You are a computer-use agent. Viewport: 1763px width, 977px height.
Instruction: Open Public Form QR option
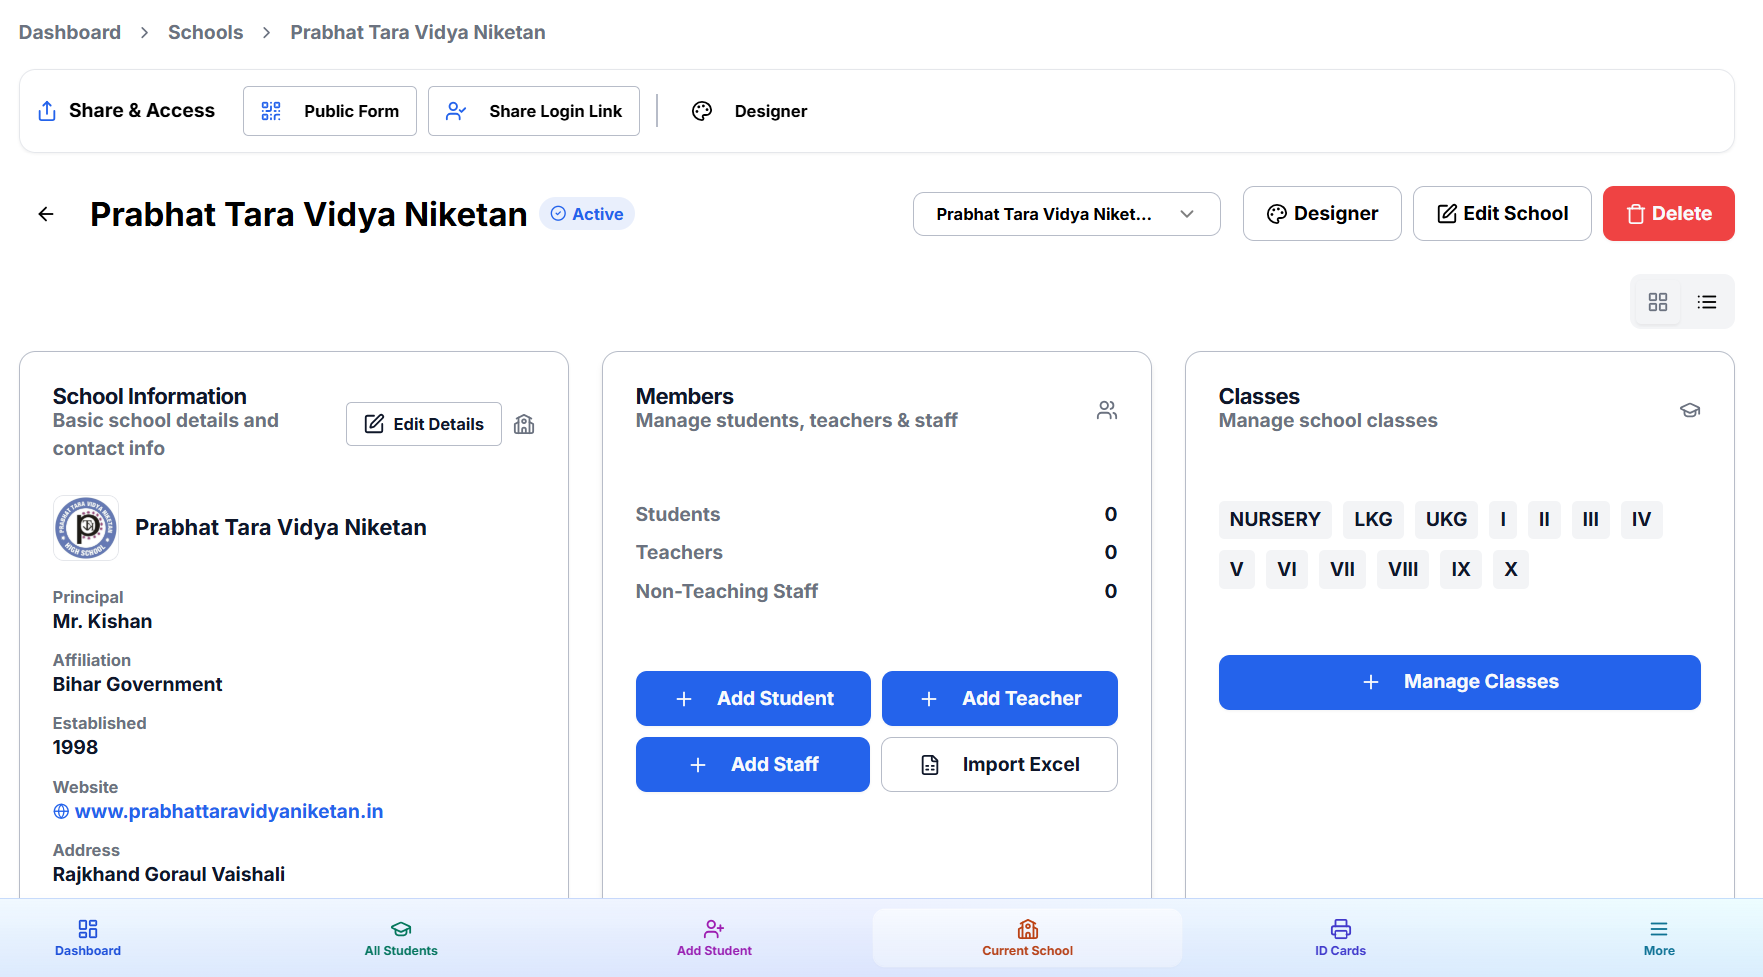click(x=330, y=111)
